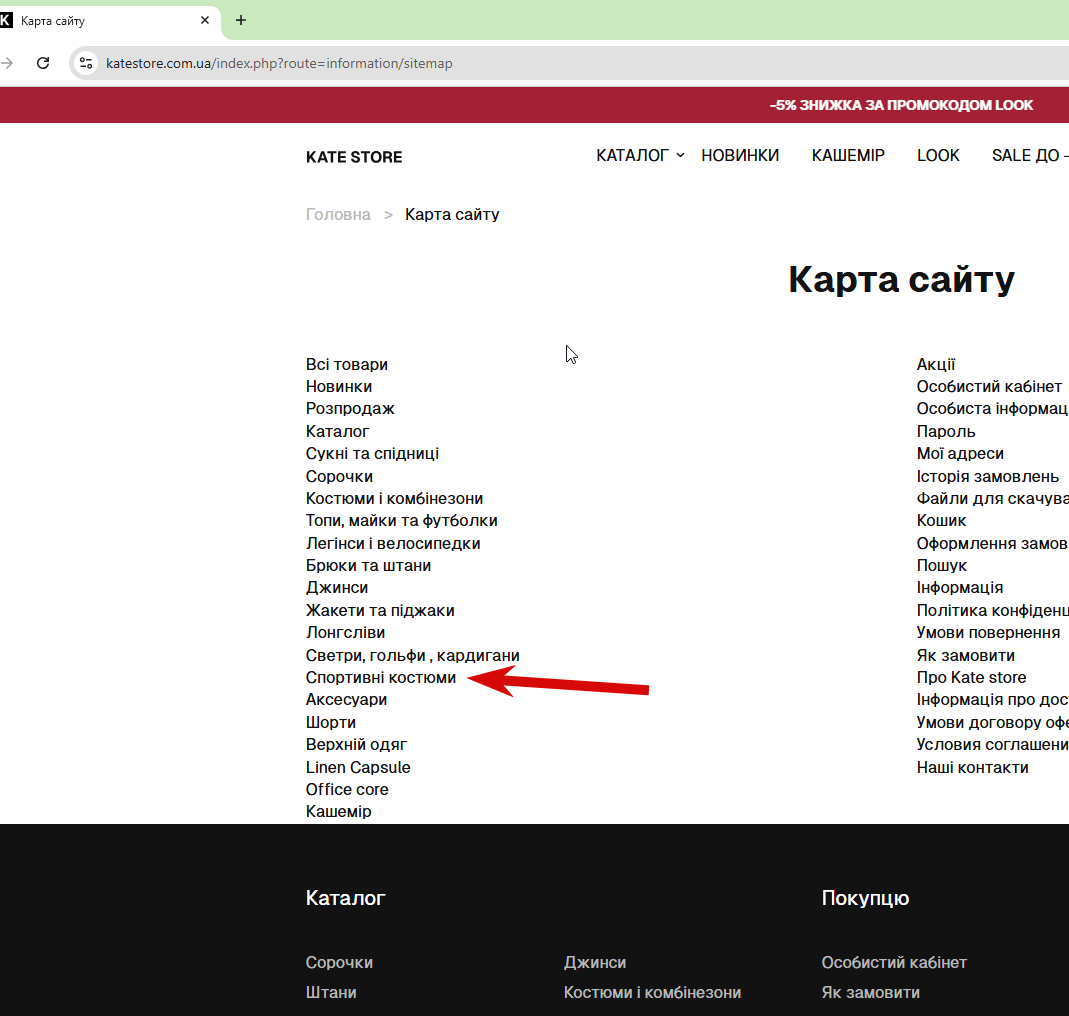
Task: Open Про Kate store link
Action: pyautogui.click(x=971, y=678)
